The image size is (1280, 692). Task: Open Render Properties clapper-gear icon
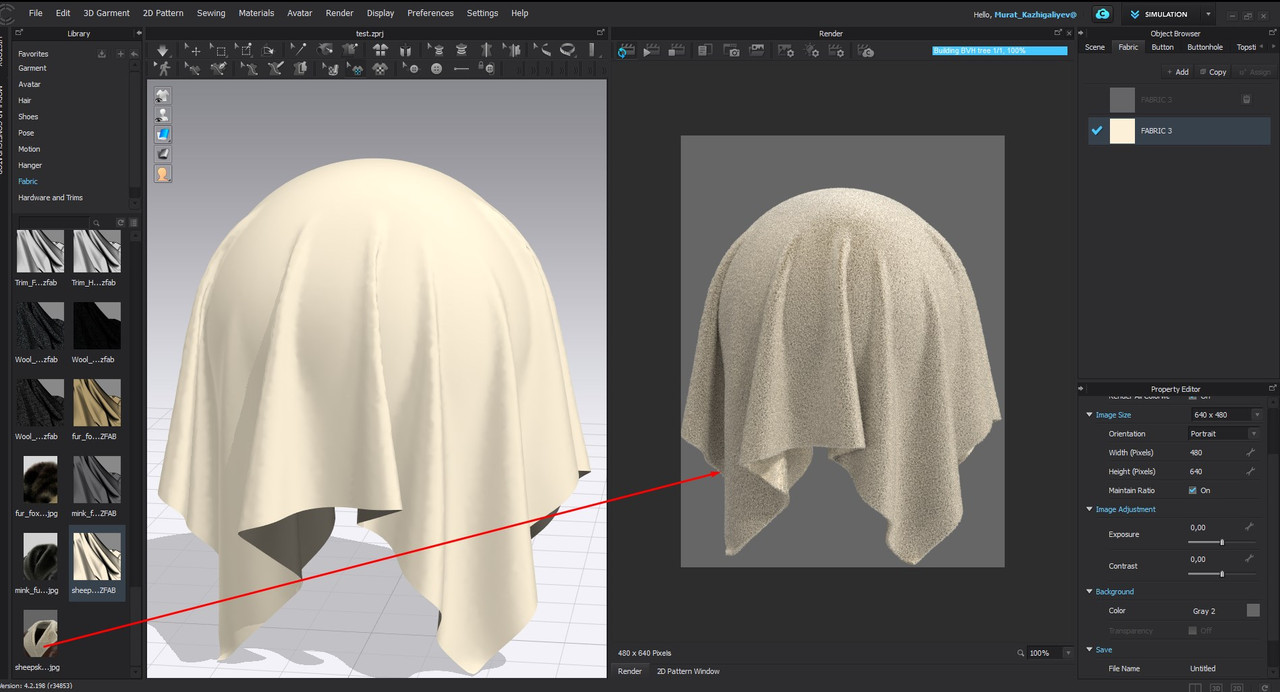(x=838, y=51)
